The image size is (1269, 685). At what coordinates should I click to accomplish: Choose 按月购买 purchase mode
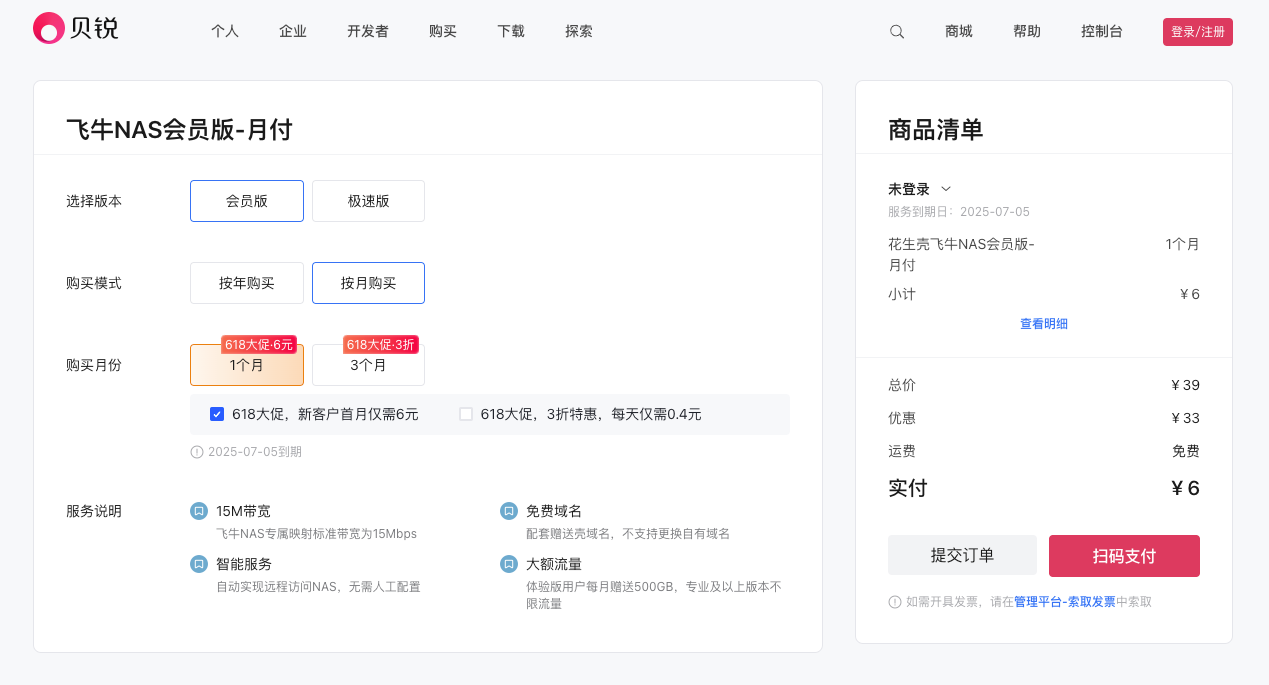(368, 283)
